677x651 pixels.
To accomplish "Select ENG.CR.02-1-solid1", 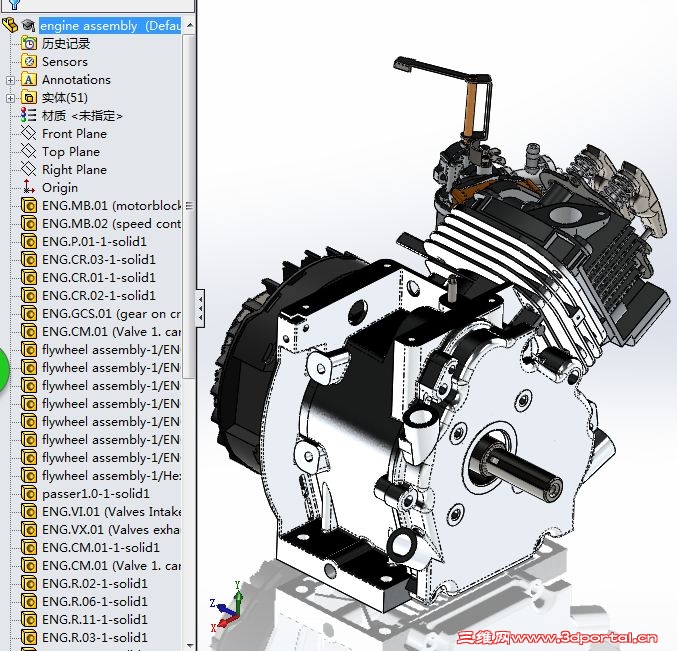I will (x=98, y=296).
